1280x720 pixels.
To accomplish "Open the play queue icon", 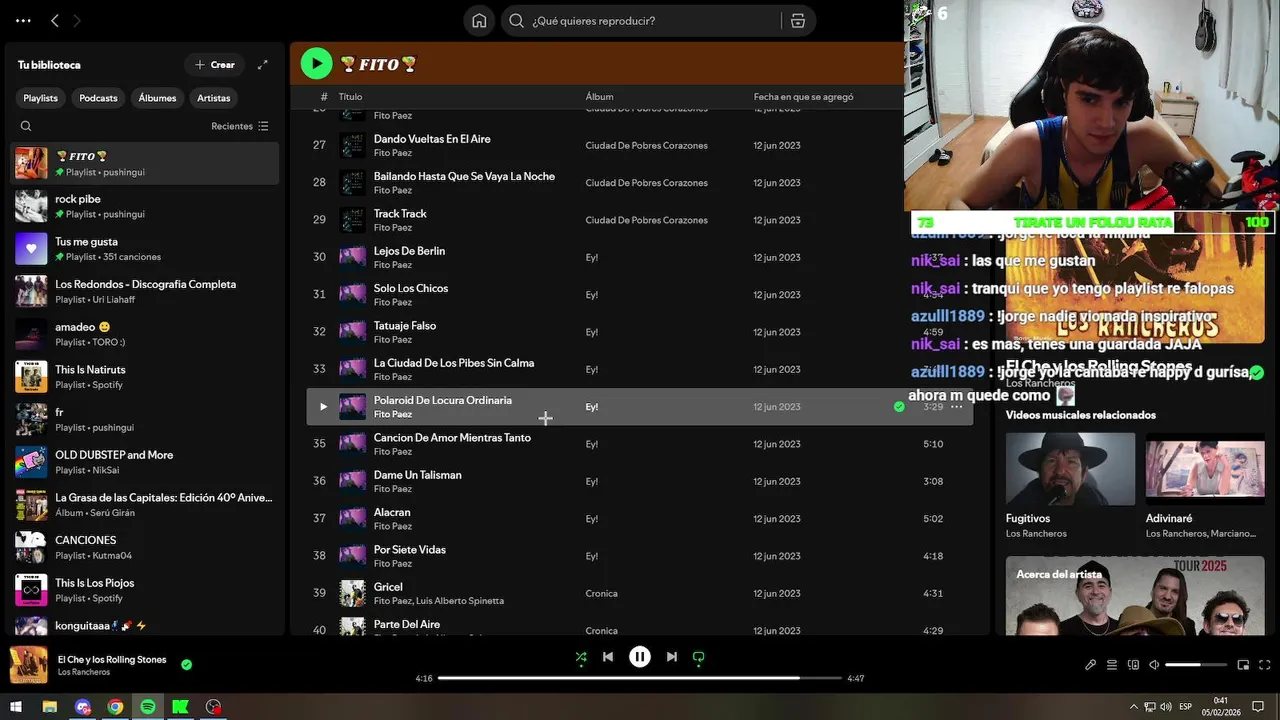I will (1112, 665).
